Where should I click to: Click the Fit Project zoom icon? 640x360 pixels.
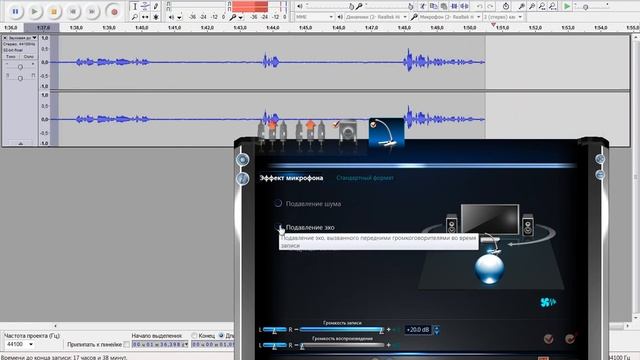pyautogui.click(x=552, y=6)
